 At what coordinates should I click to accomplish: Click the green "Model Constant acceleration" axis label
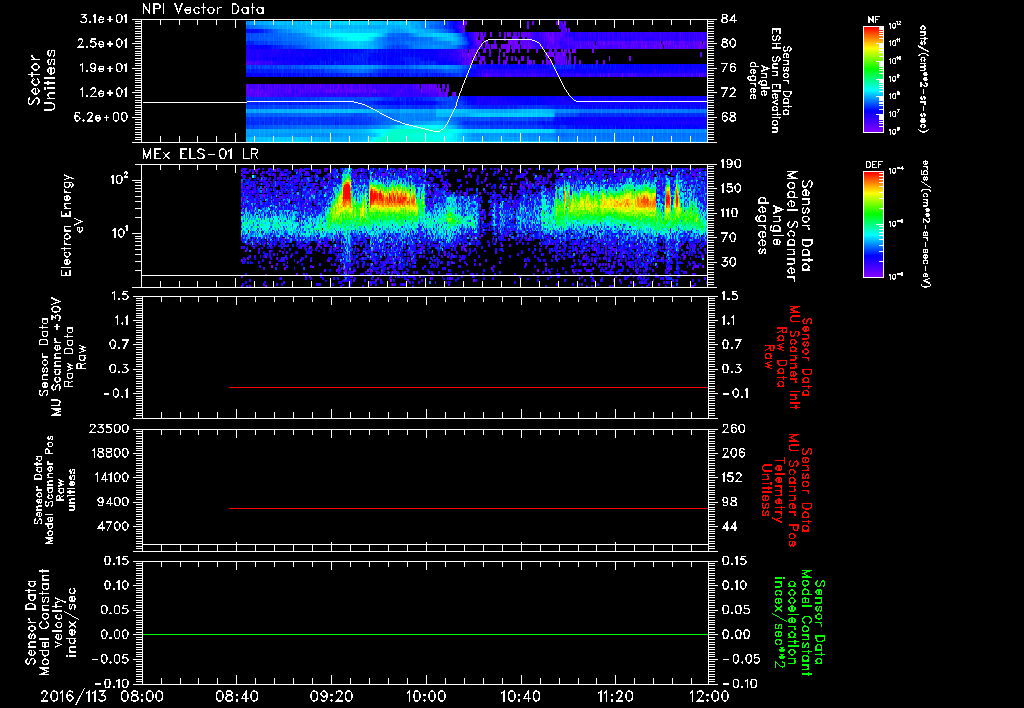(800, 622)
